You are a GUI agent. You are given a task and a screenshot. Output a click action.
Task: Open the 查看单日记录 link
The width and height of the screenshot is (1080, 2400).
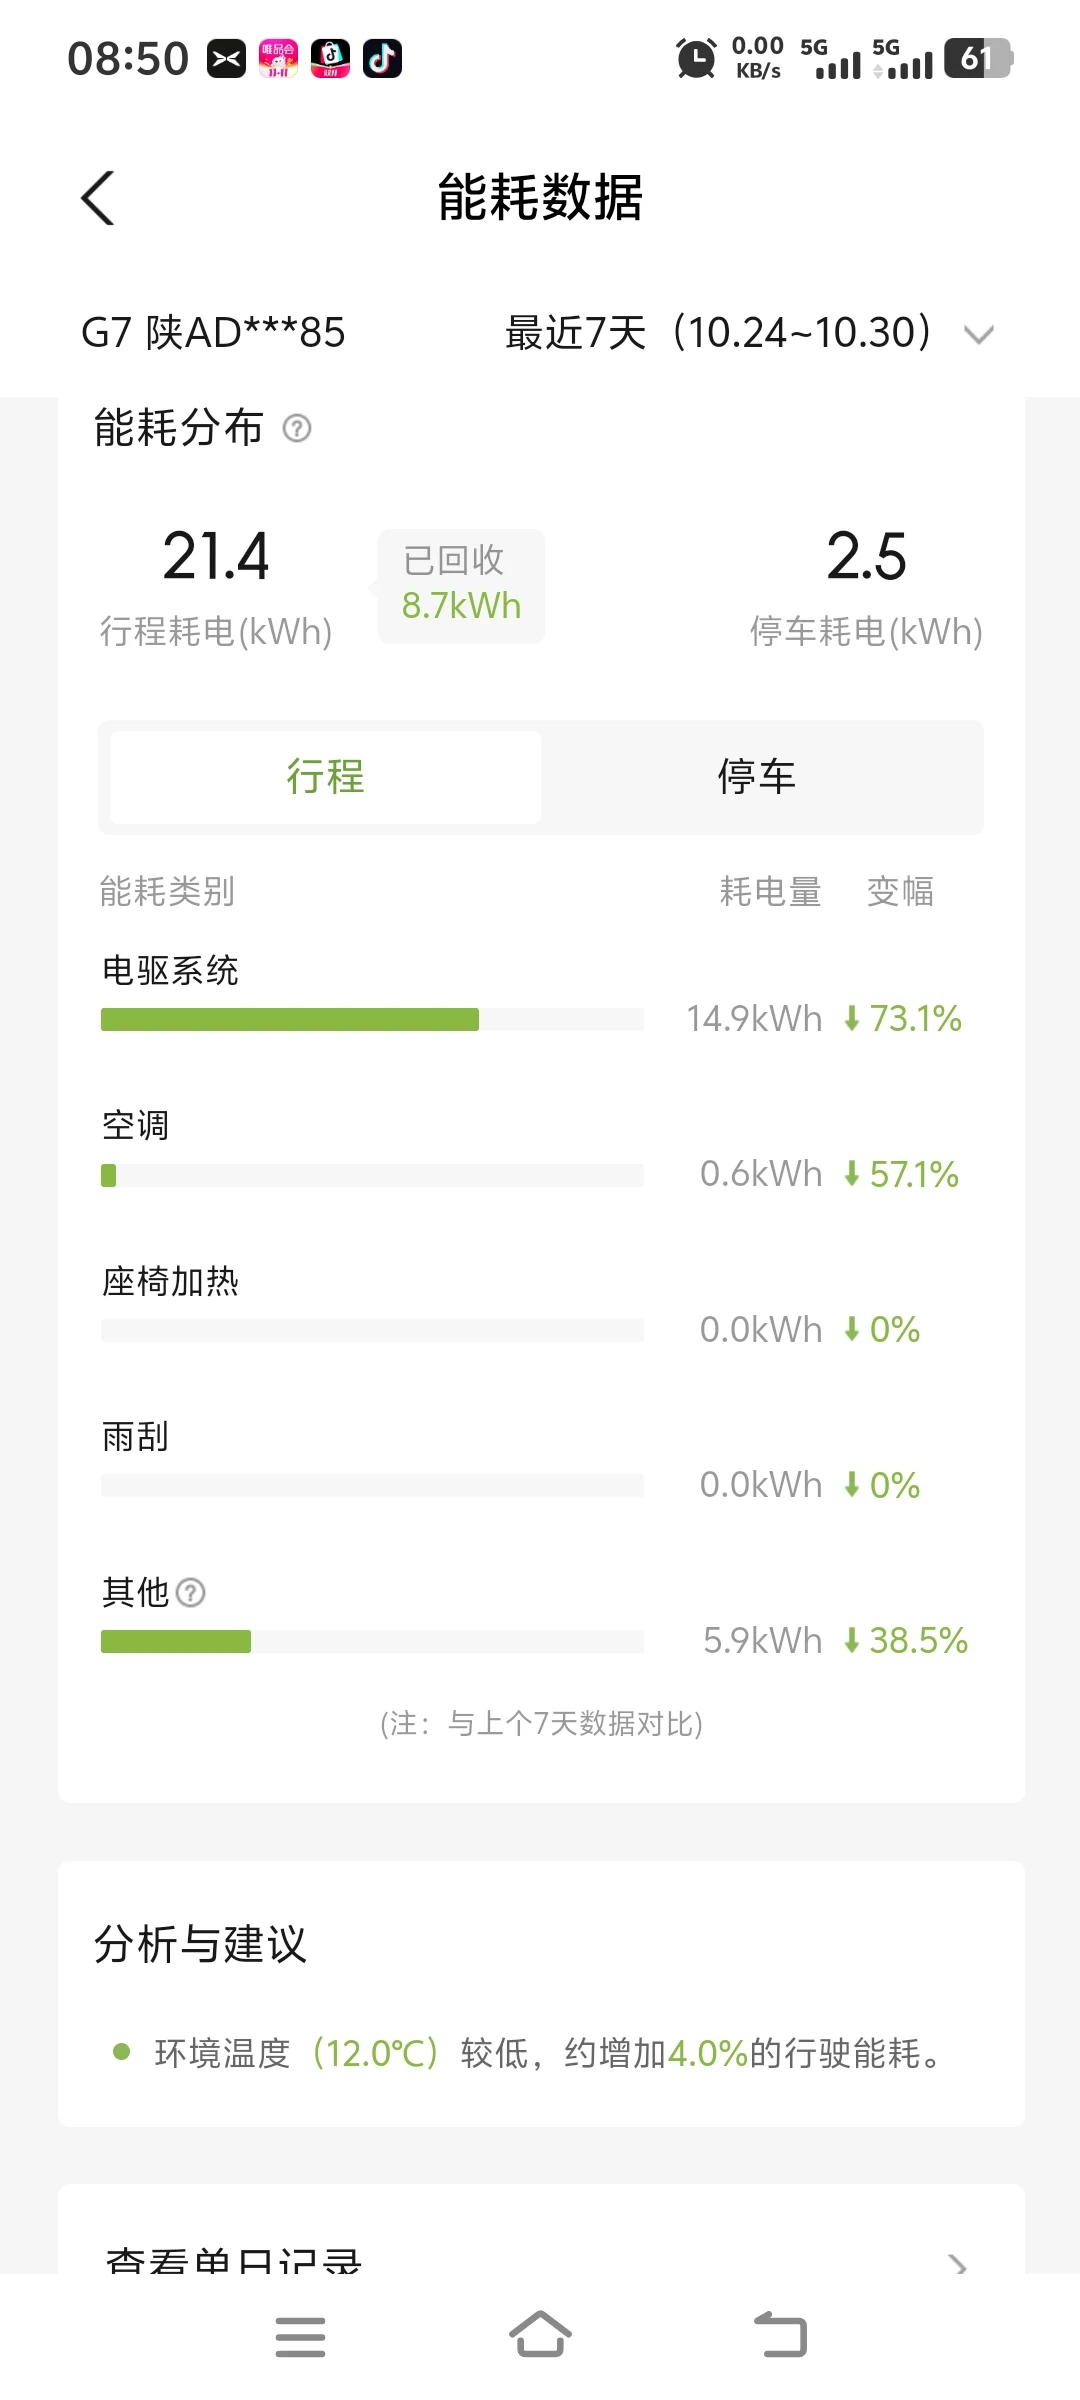(234, 2260)
